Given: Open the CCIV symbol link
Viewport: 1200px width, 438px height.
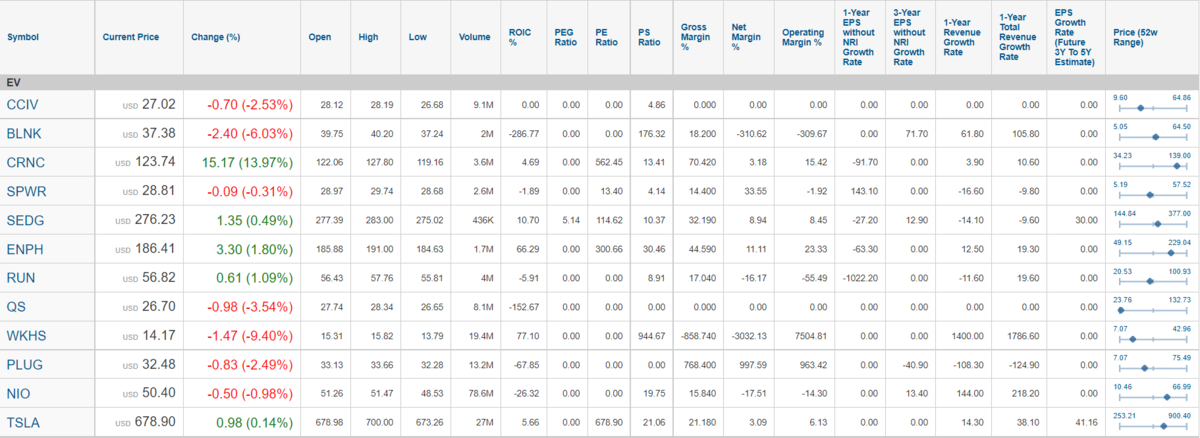Looking at the screenshot, I should click(x=21, y=104).
